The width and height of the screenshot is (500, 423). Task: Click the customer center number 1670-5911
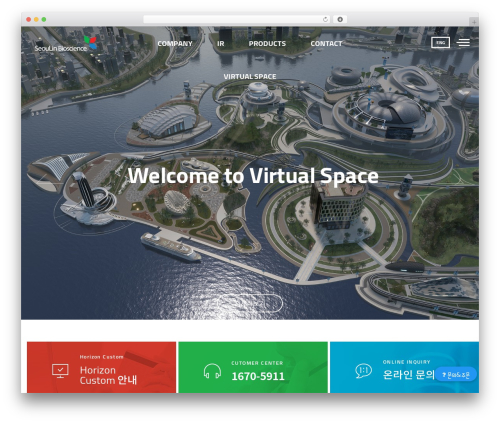pos(258,376)
